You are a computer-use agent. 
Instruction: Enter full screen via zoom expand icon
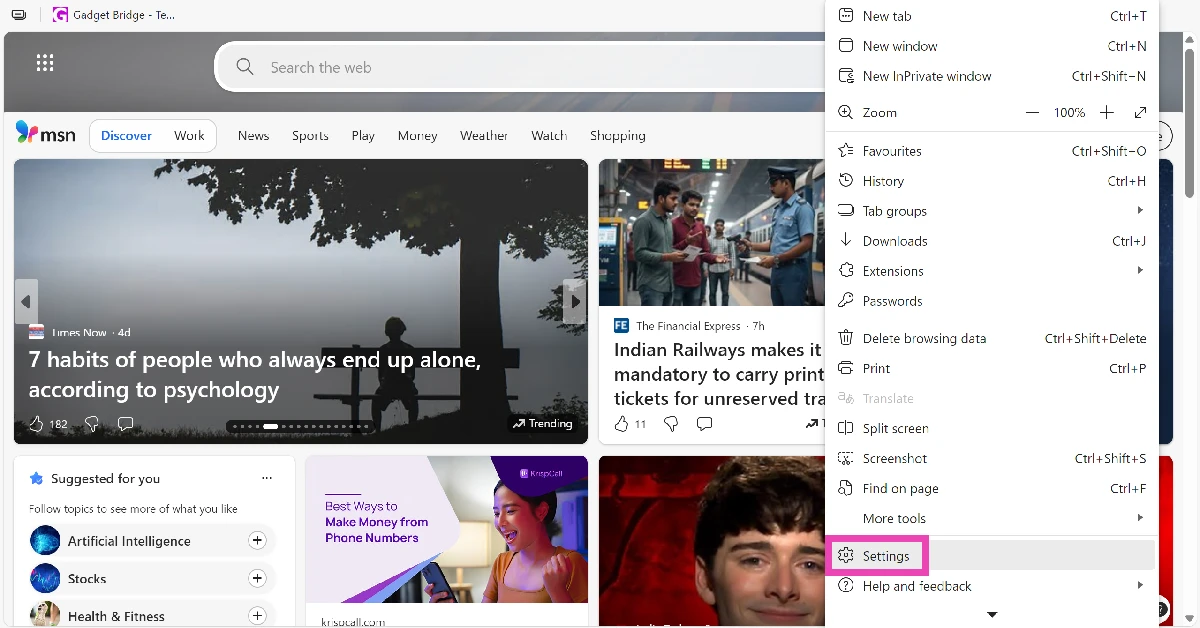pos(1140,113)
